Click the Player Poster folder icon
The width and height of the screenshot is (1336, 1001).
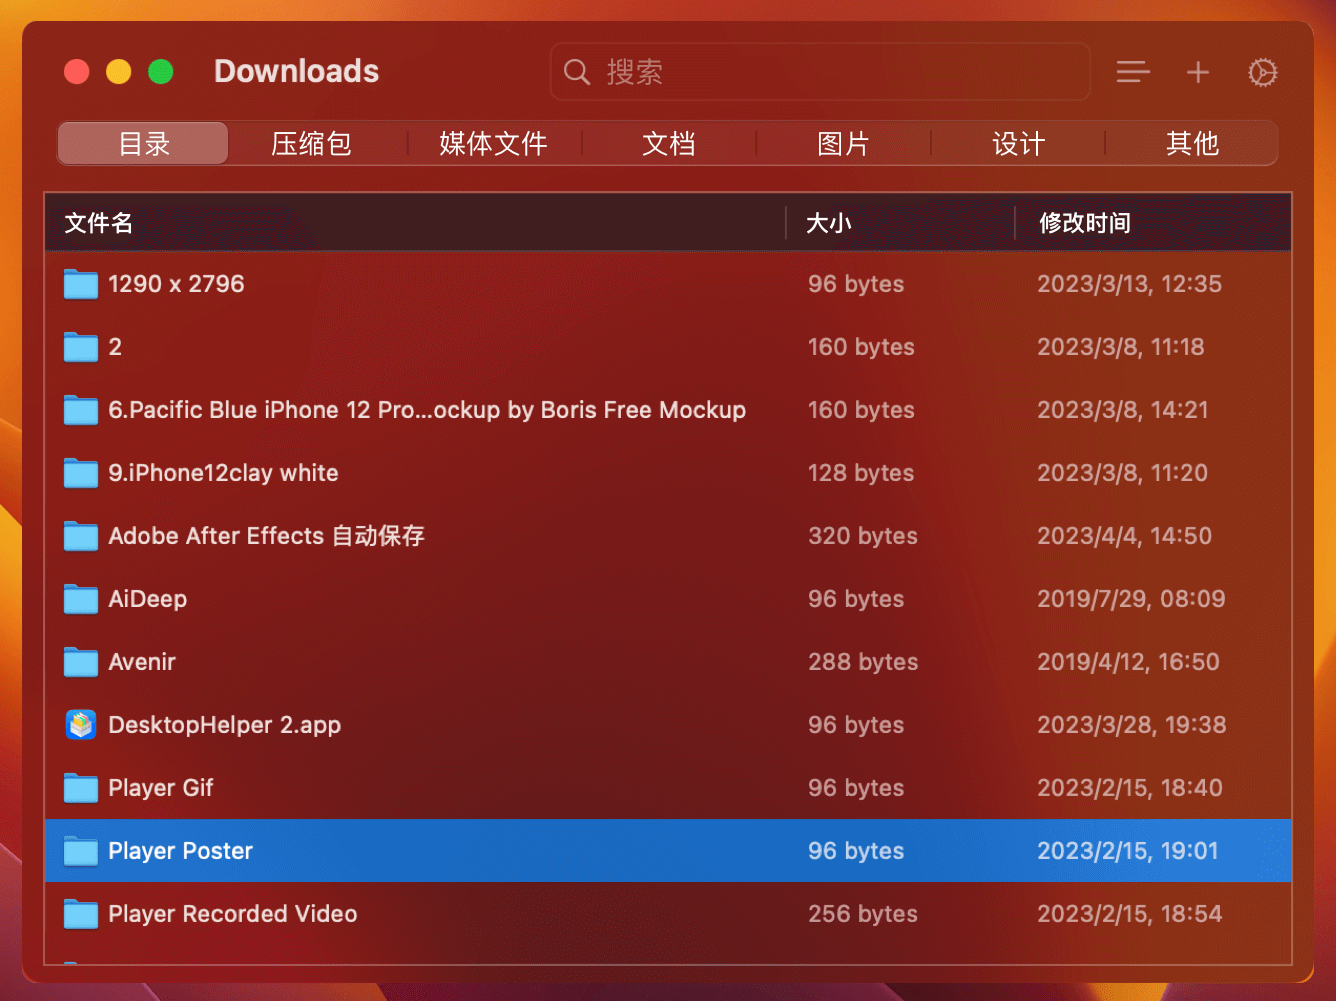click(81, 851)
